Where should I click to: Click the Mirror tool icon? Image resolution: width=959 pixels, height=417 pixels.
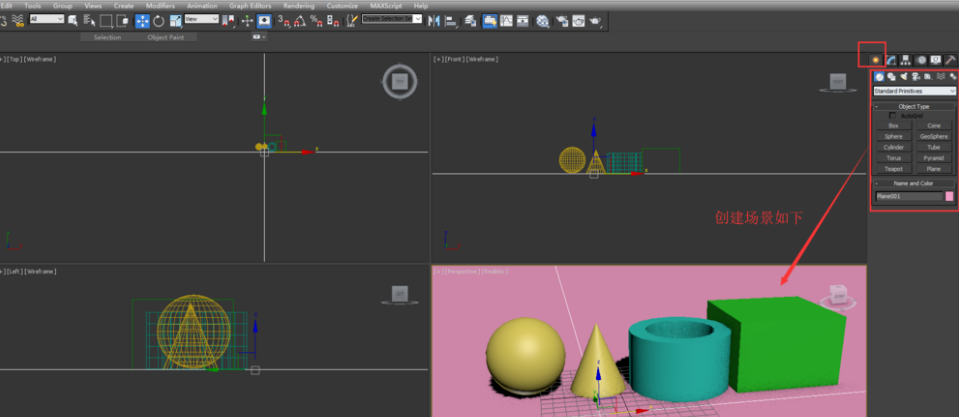point(435,20)
